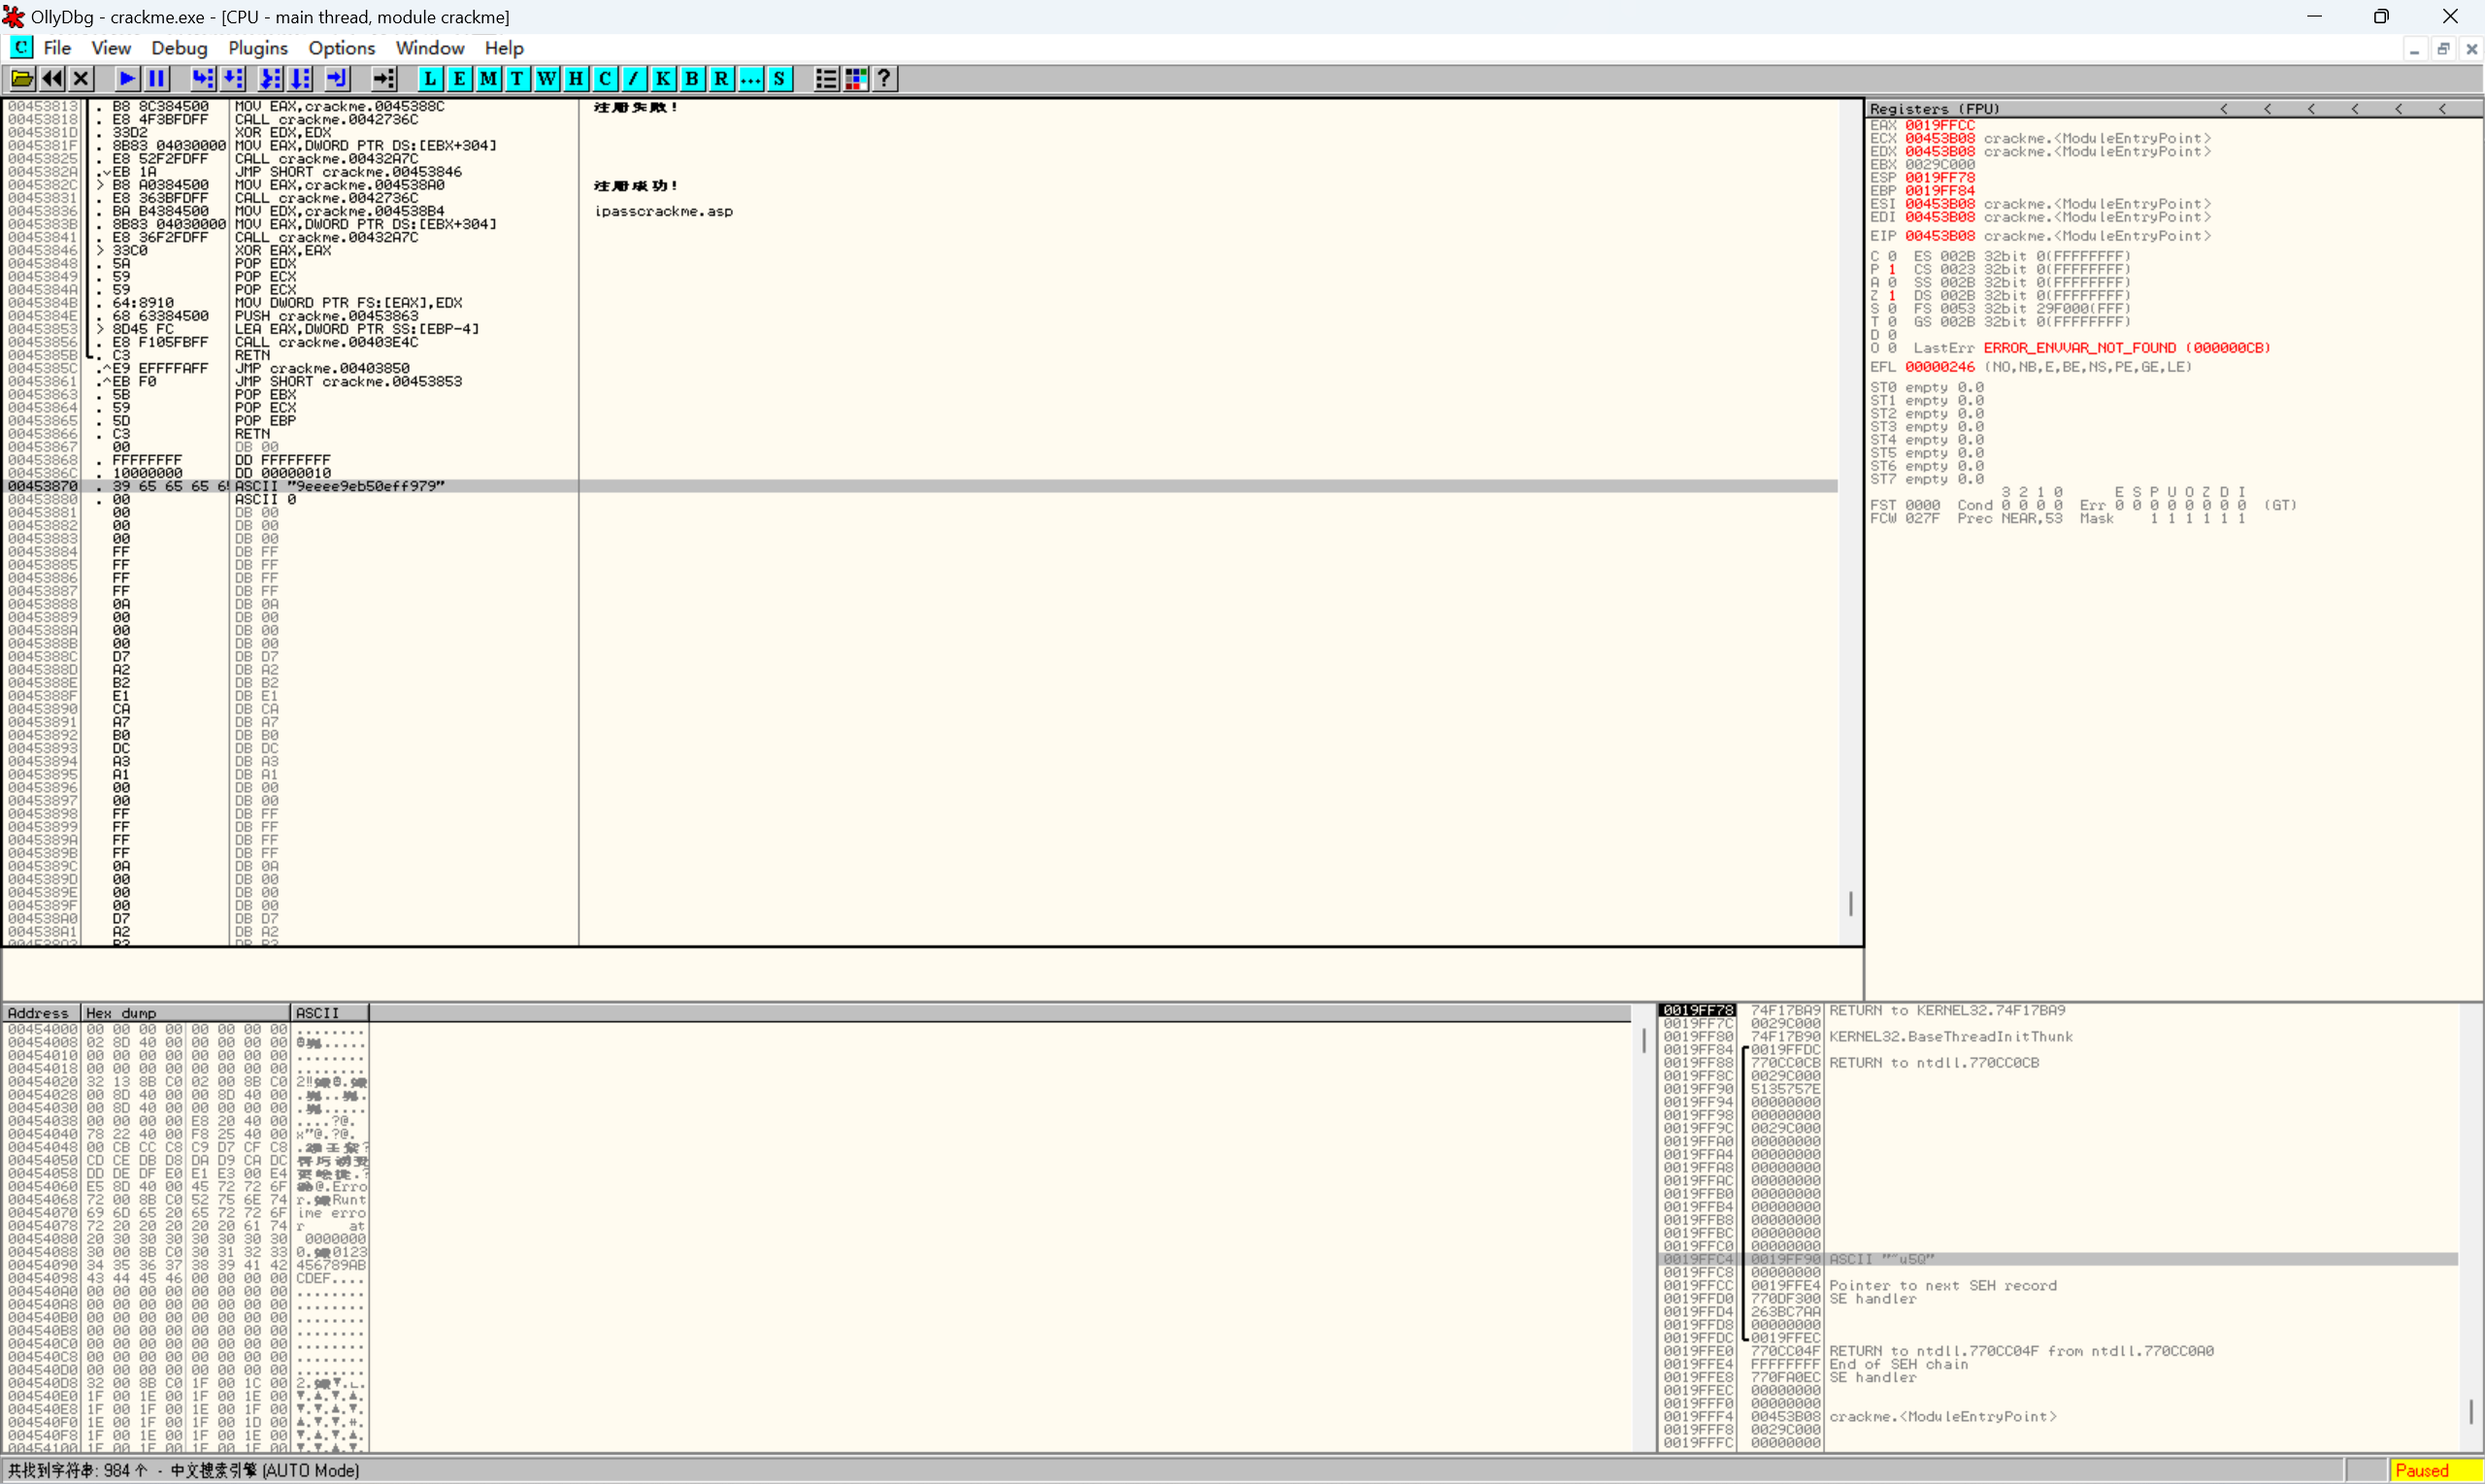Click the Help question mark toolbar icon
Image resolution: width=2485 pixels, height=1484 pixels.
884,79
